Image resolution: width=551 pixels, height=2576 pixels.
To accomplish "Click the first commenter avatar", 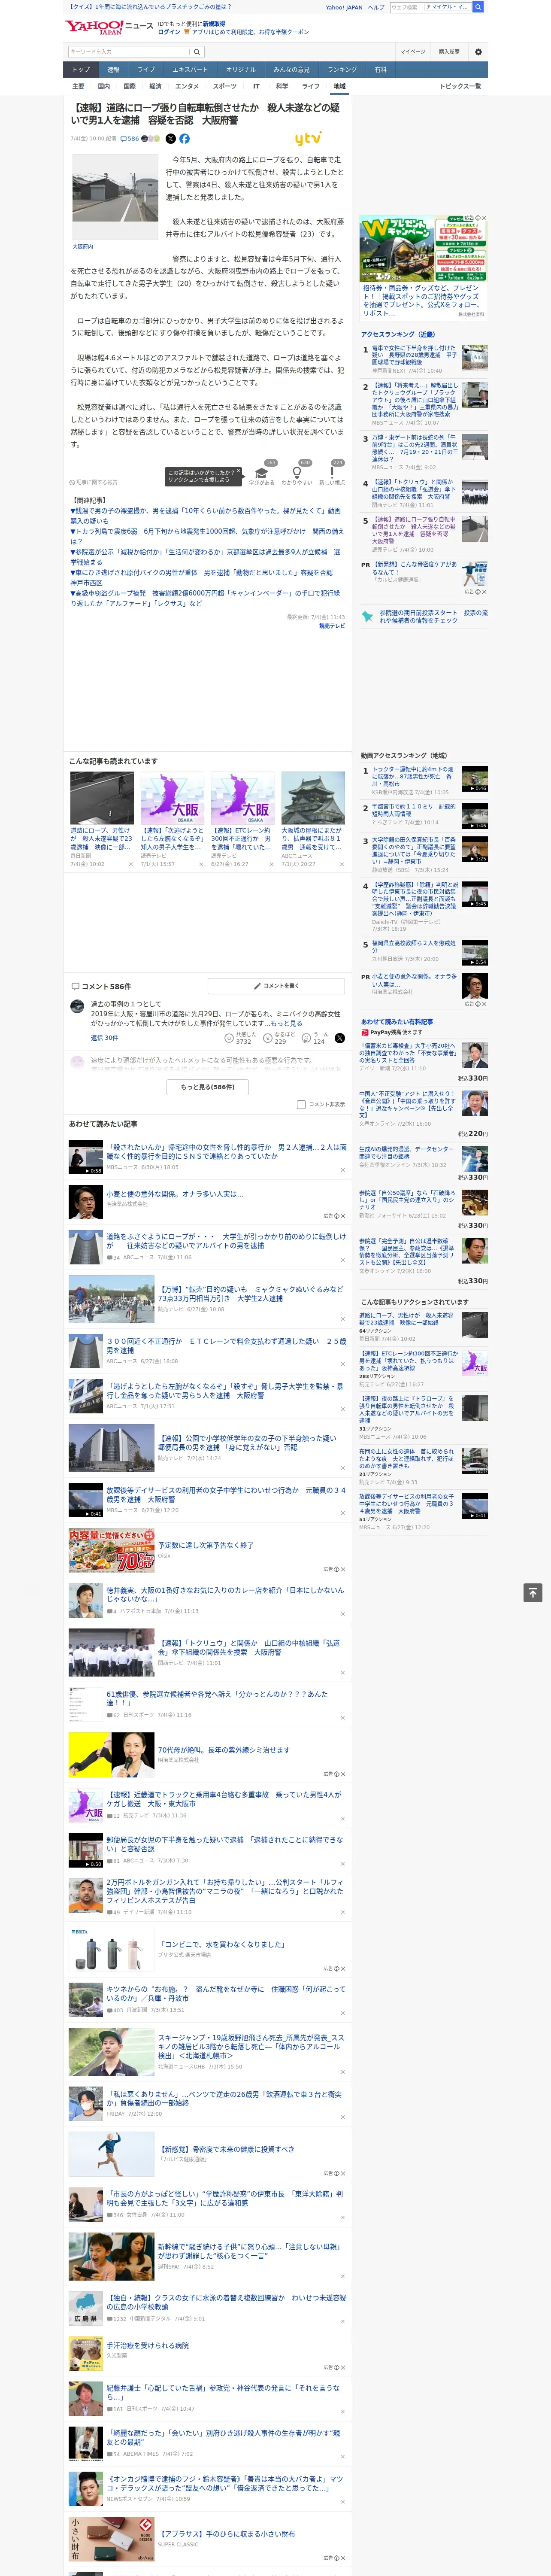I will click(77, 1007).
